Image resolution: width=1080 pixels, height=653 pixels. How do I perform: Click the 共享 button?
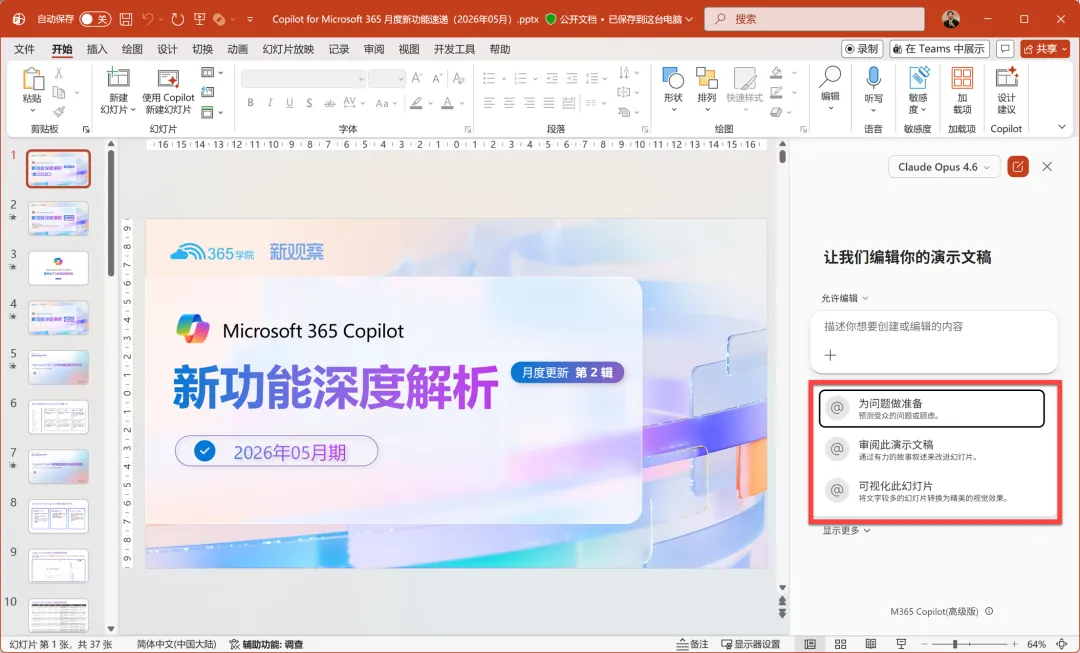tap(1046, 49)
